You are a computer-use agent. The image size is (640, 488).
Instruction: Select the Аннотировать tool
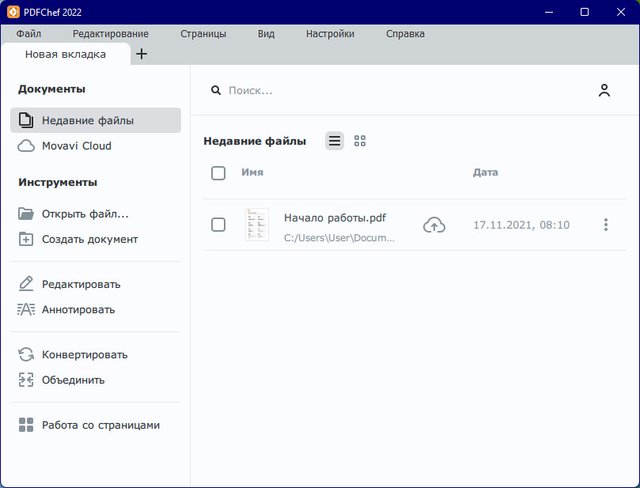click(78, 310)
